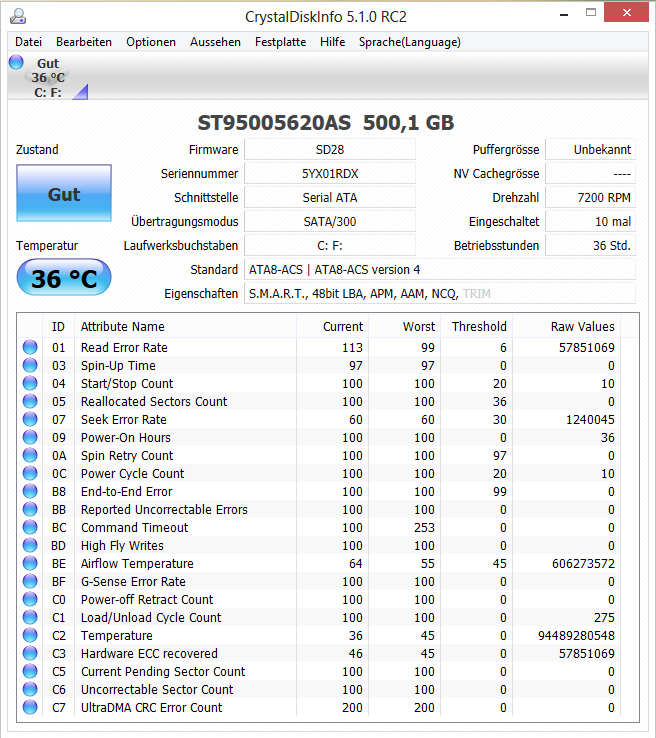Open the Datei menu
Image resolution: width=656 pixels, height=738 pixels.
click(28, 42)
